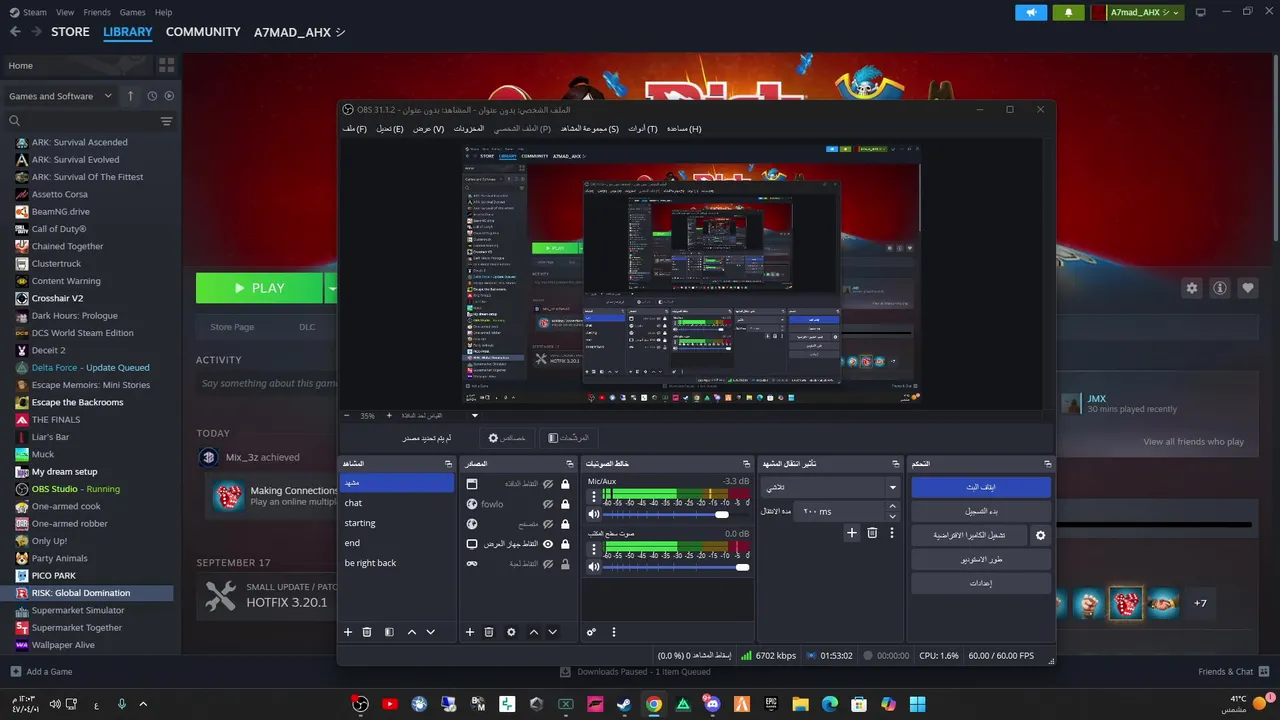Viewport: 1280px width, 720px height.
Task: Open source properties gear in Sources panel toolbar
Action: [511, 632]
